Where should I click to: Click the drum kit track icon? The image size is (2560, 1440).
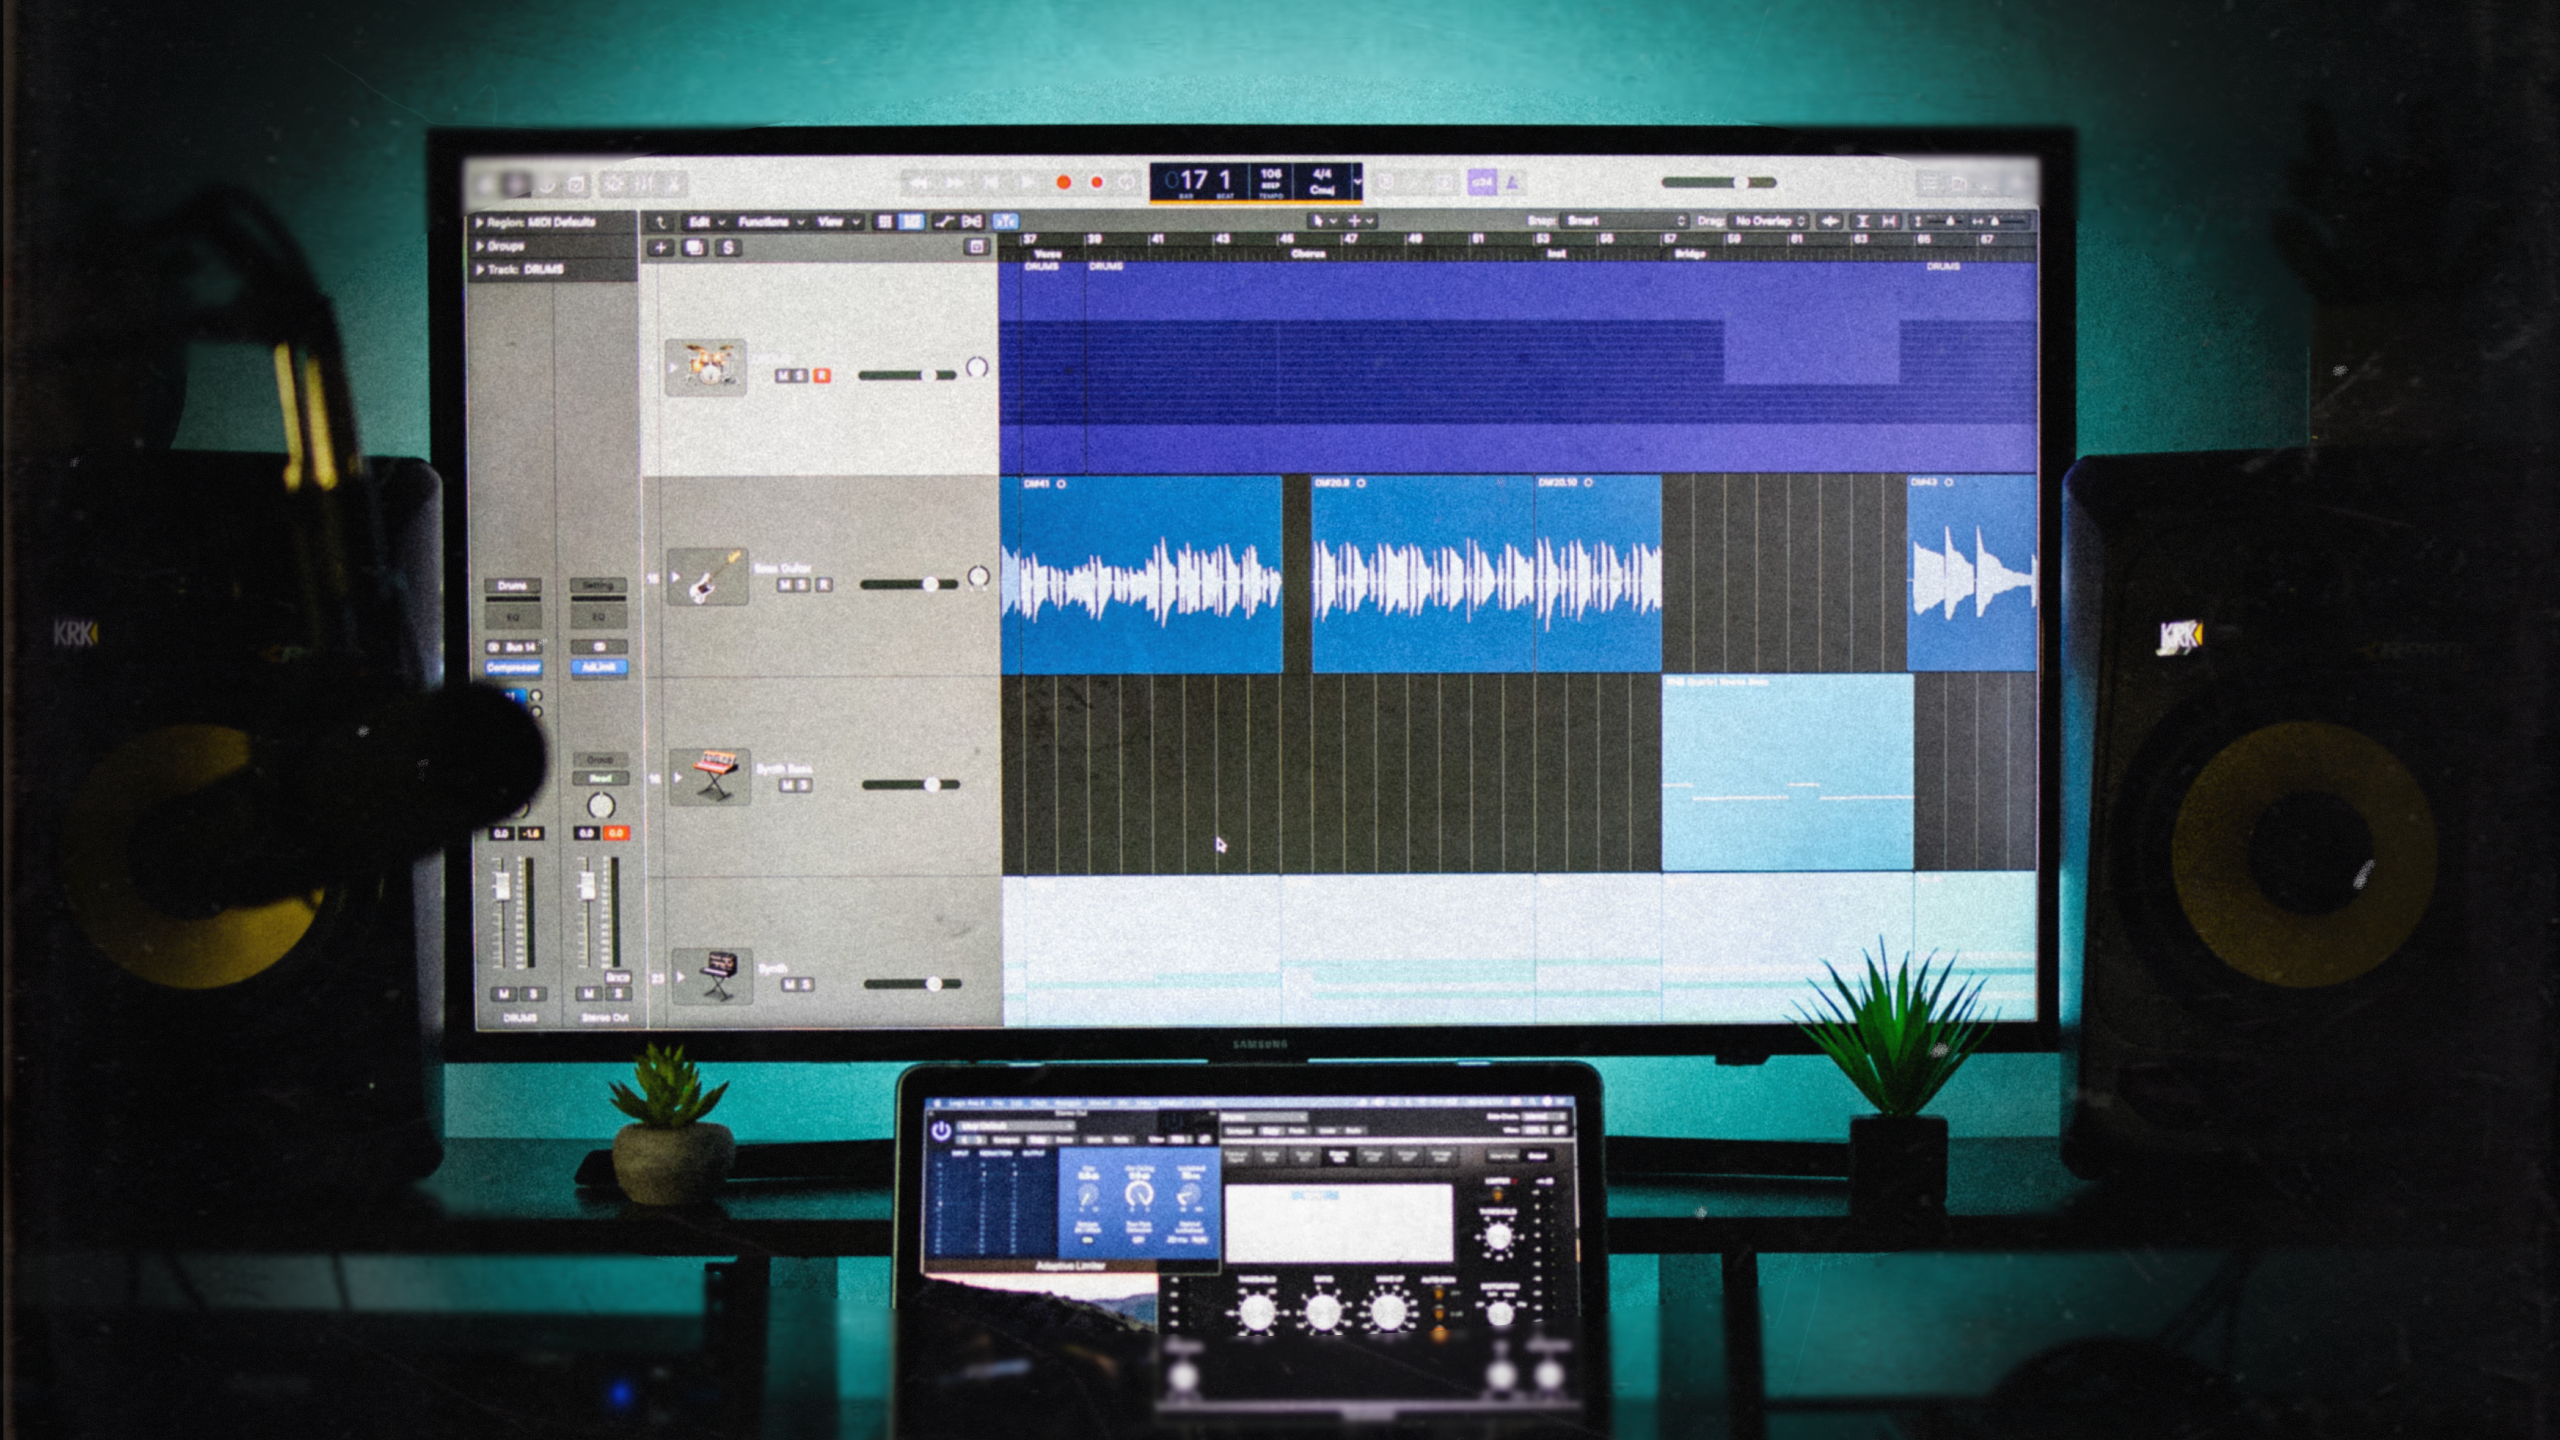point(705,367)
